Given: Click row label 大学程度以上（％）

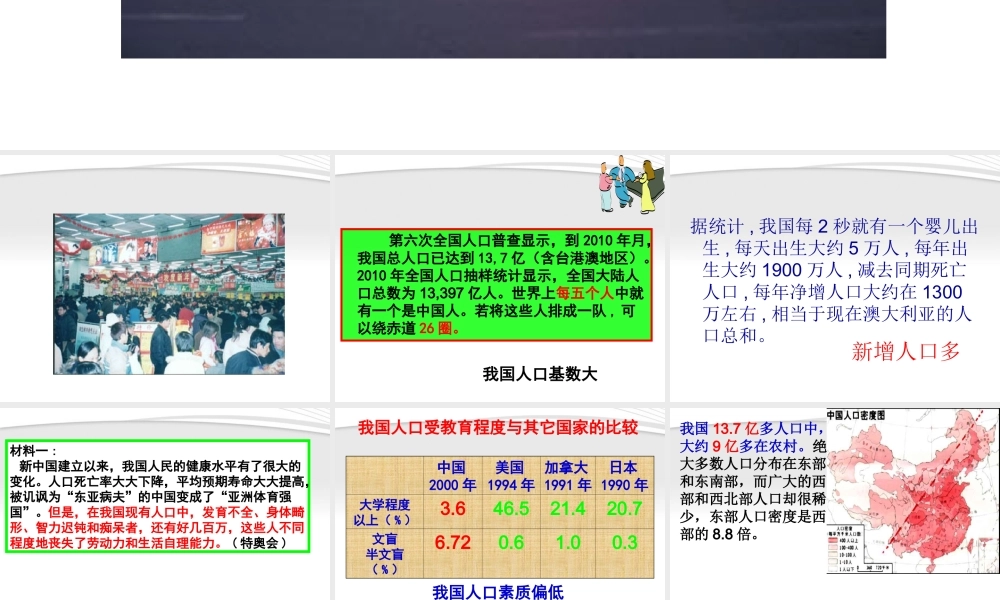Looking at the screenshot, I should [x=385, y=512].
